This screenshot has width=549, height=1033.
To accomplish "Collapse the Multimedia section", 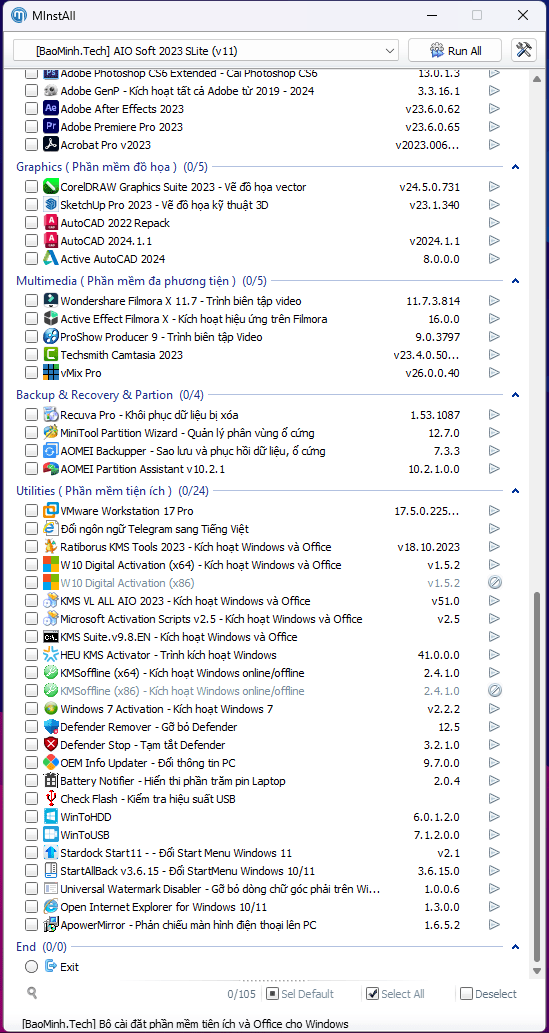I will 516,281.
